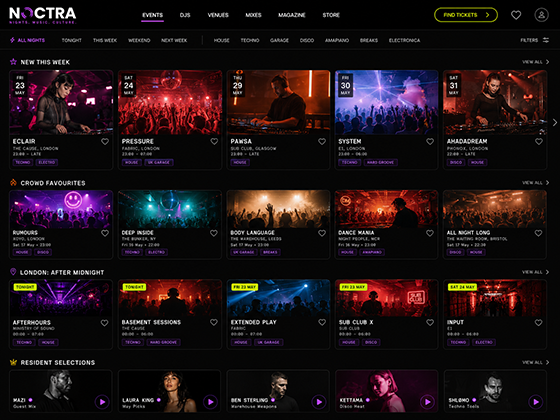Advance the New This Week carousel arrow
560x420 pixels.
click(555, 122)
